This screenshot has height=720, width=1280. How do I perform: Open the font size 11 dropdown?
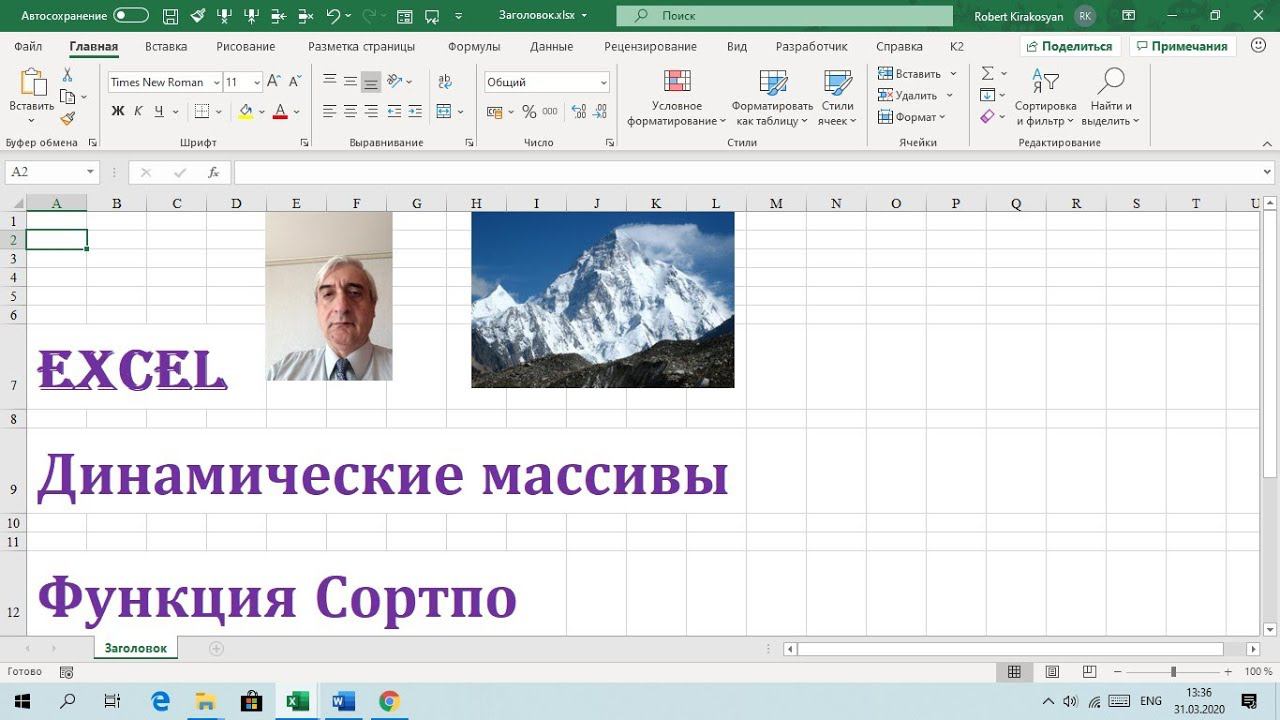[x=257, y=82]
